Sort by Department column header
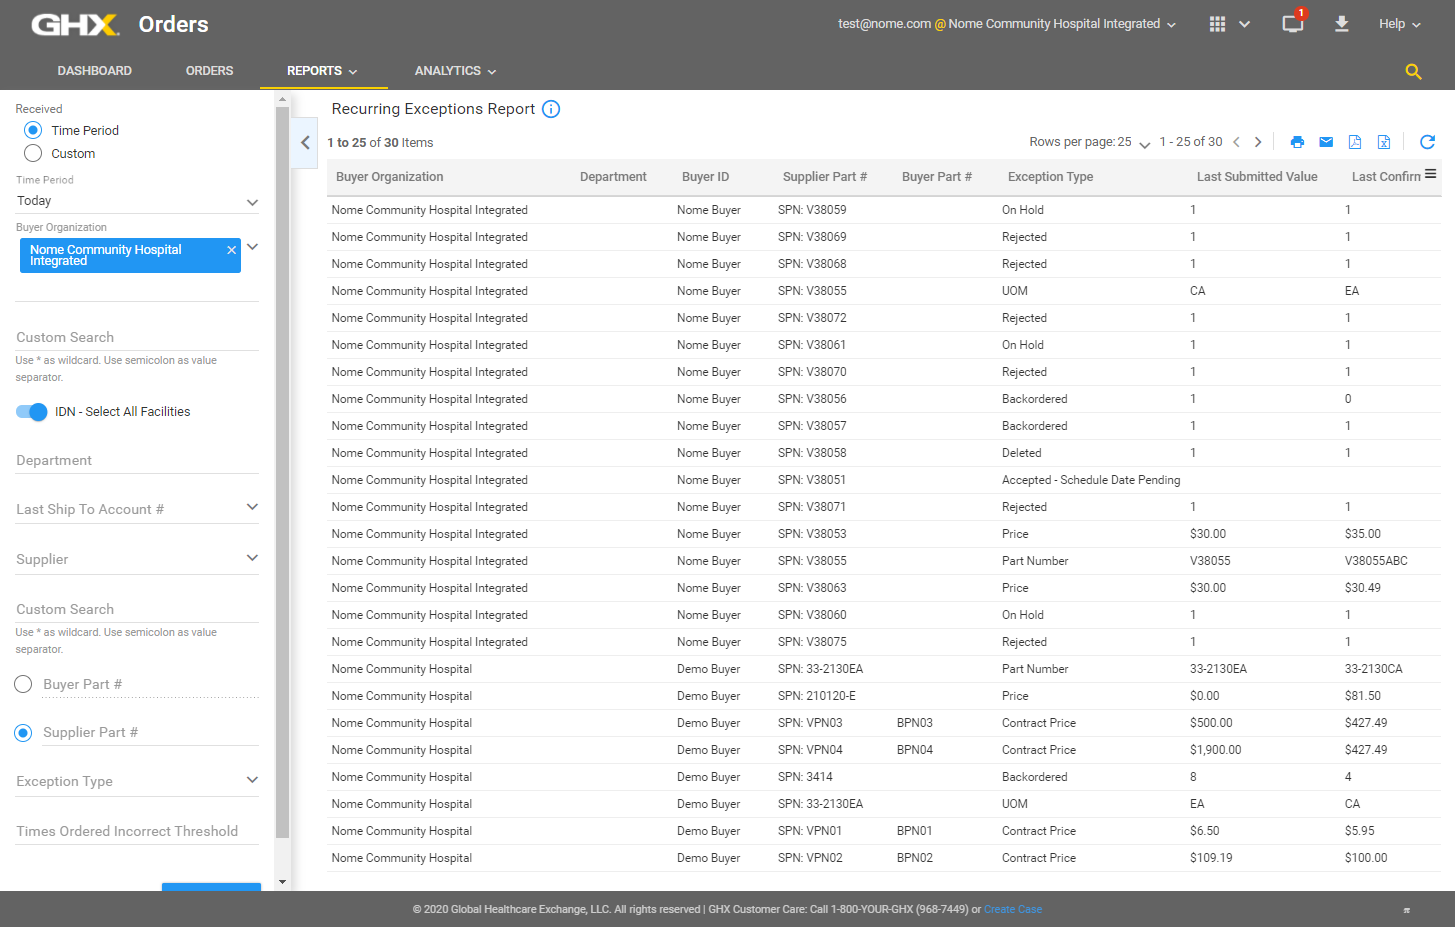The width and height of the screenshot is (1455, 927). 613,177
